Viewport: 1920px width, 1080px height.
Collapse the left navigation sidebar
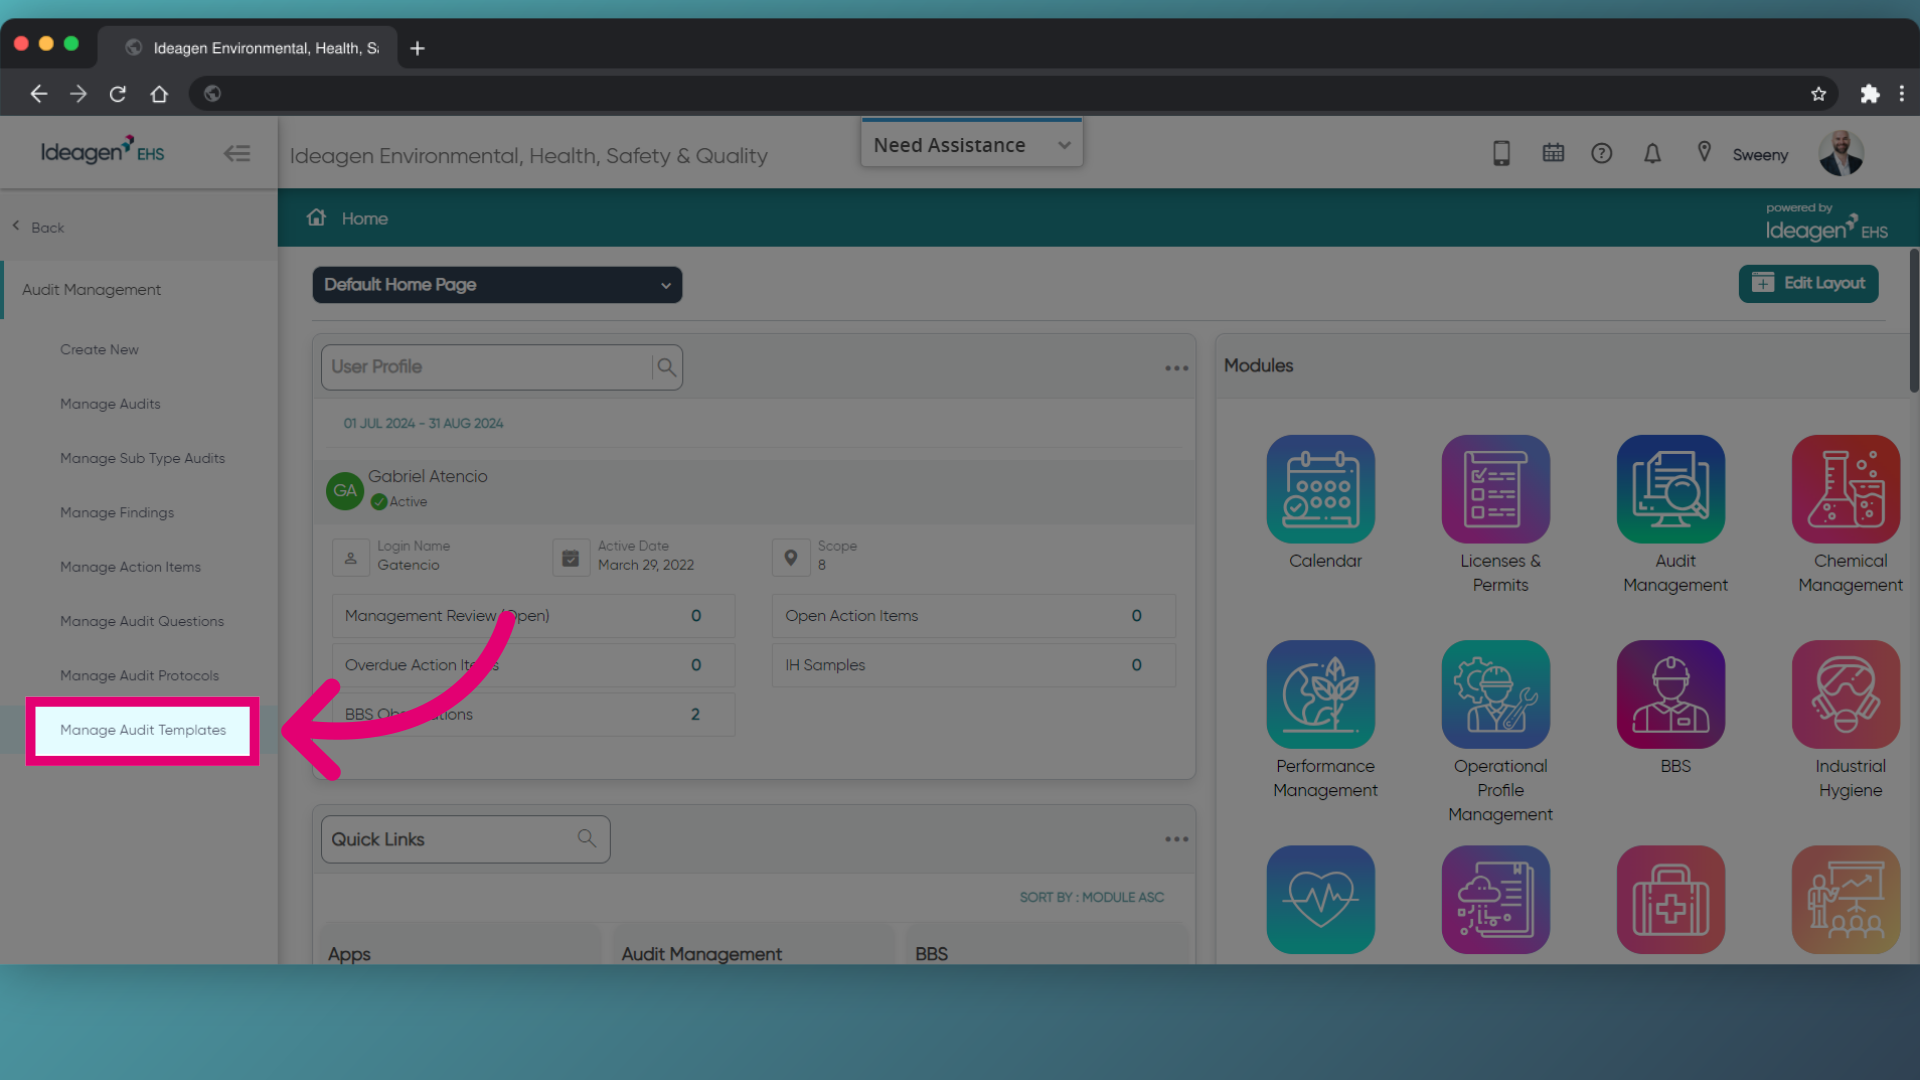[x=237, y=153]
